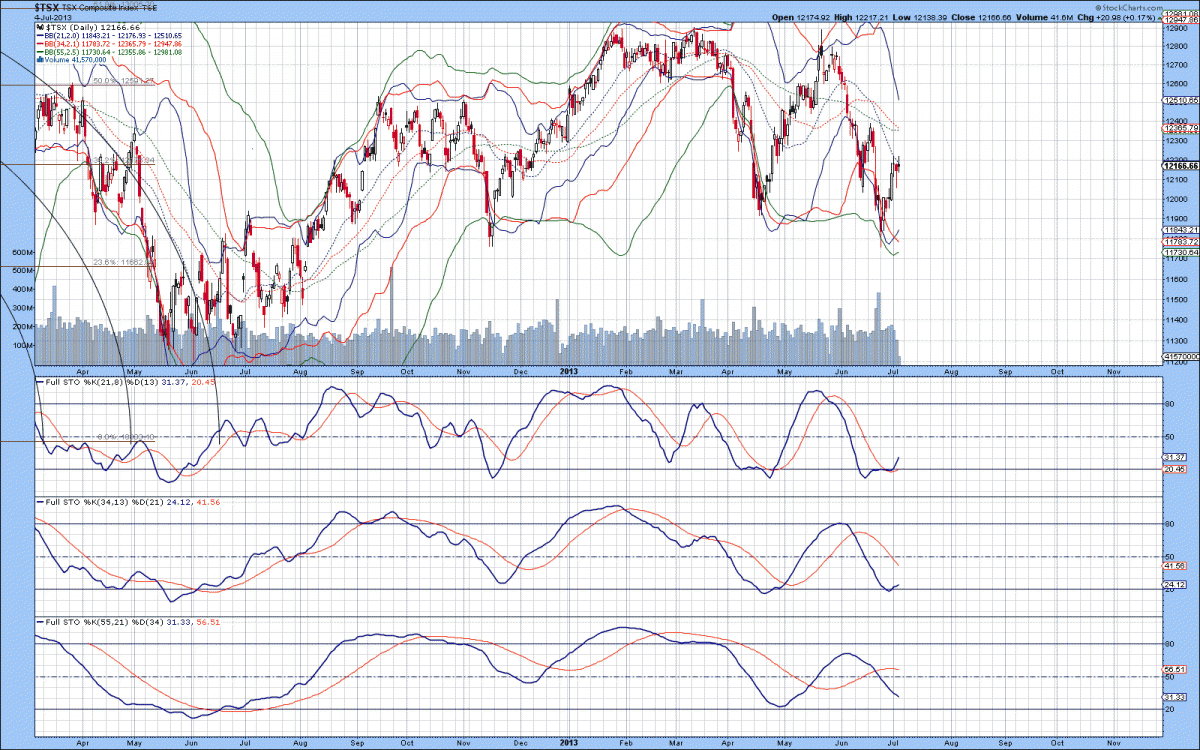Image resolution: width=1200 pixels, height=750 pixels.
Task: Click the Volume 41,570,000 legend icon
Action: [38, 60]
